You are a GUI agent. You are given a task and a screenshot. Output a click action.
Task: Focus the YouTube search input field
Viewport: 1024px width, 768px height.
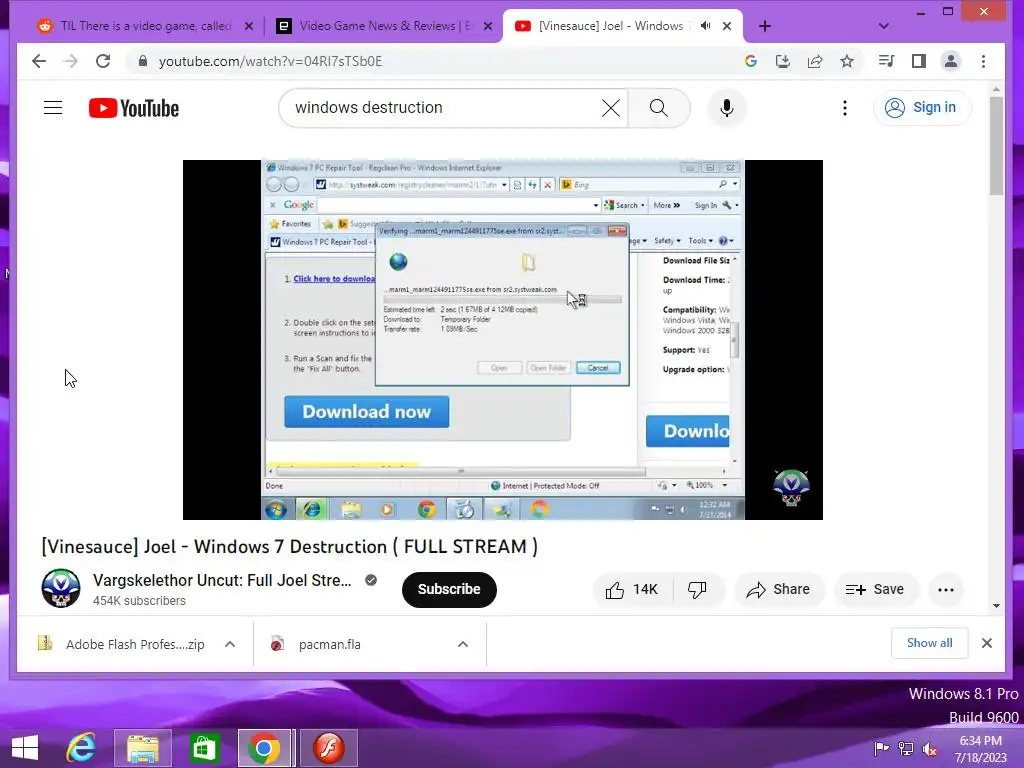444,108
